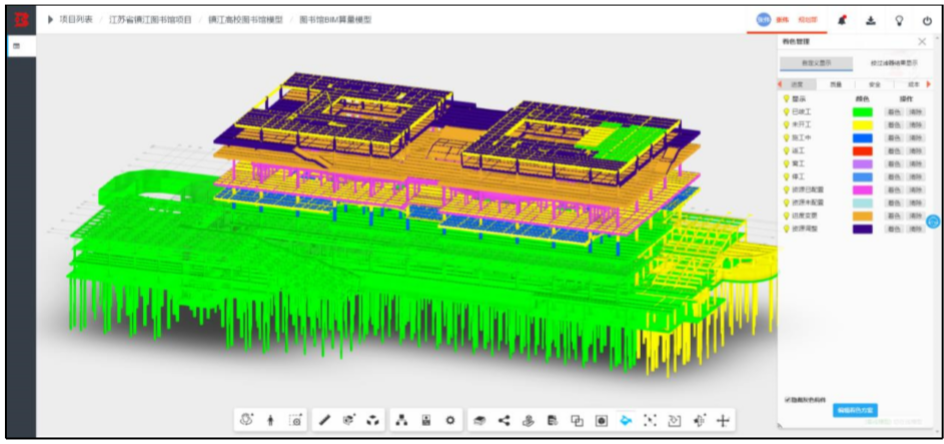Uncheck the 隐藏灰色构件 checkbox
Screen dimensions: 944x444
tap(788, 399)
